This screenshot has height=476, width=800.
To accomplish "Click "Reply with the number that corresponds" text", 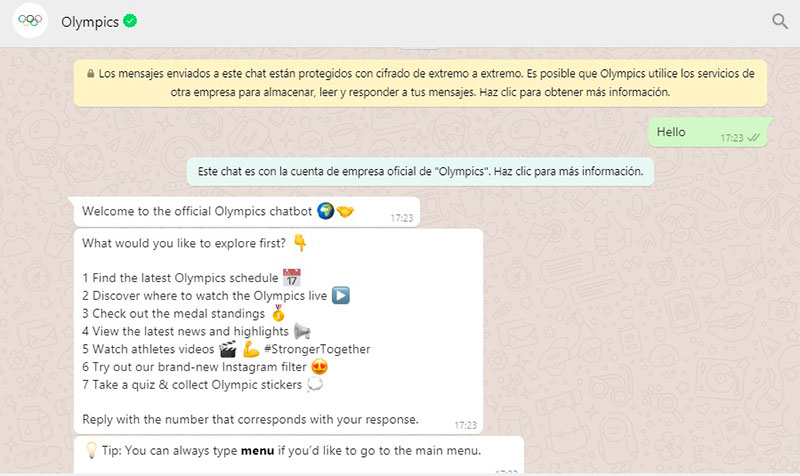I will click(x=250, y=419).
